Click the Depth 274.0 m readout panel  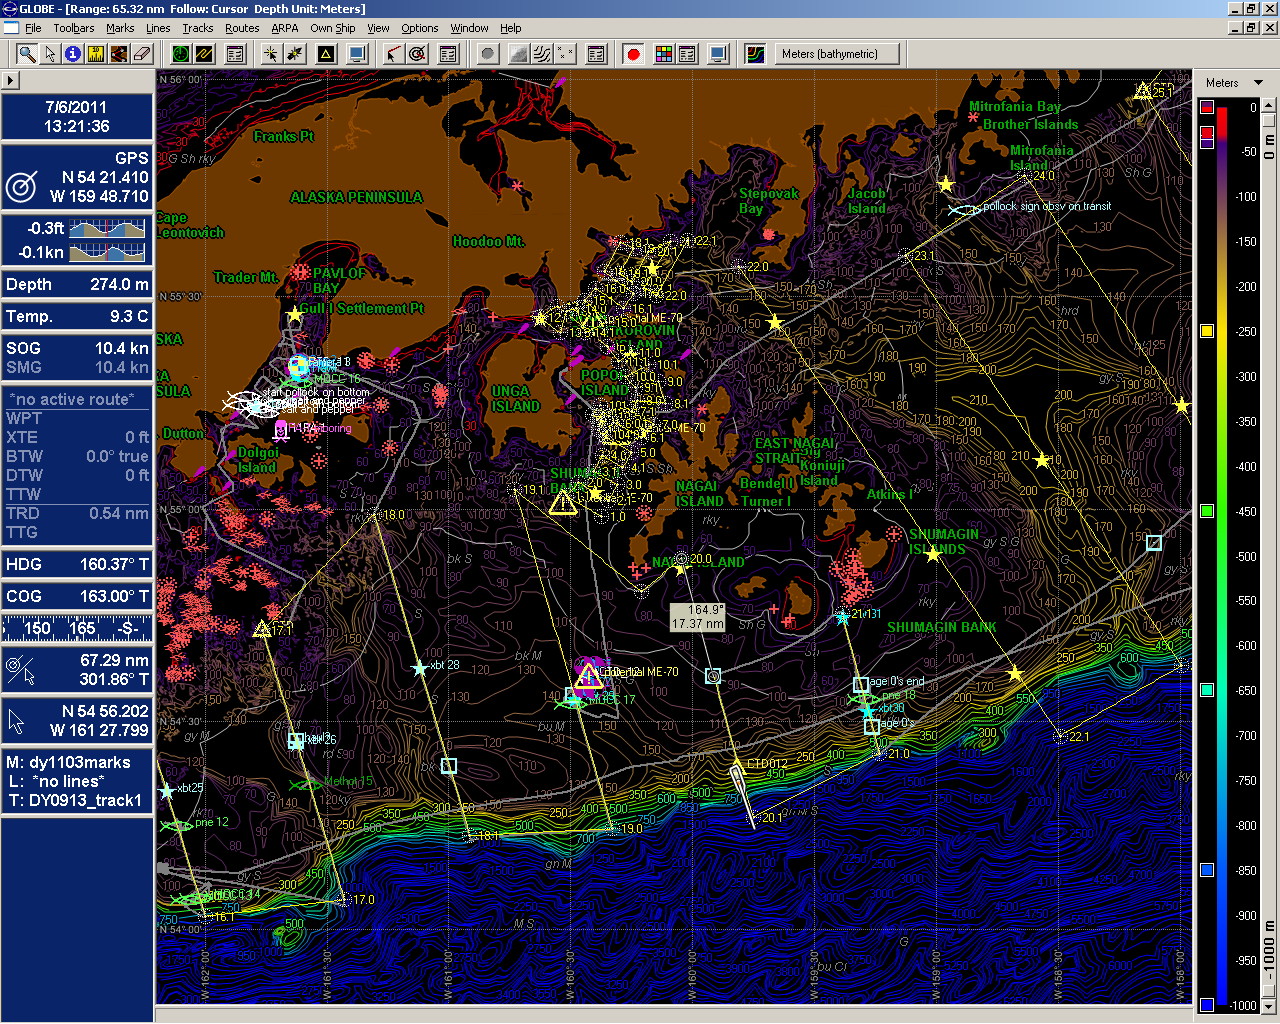(77, 284)
